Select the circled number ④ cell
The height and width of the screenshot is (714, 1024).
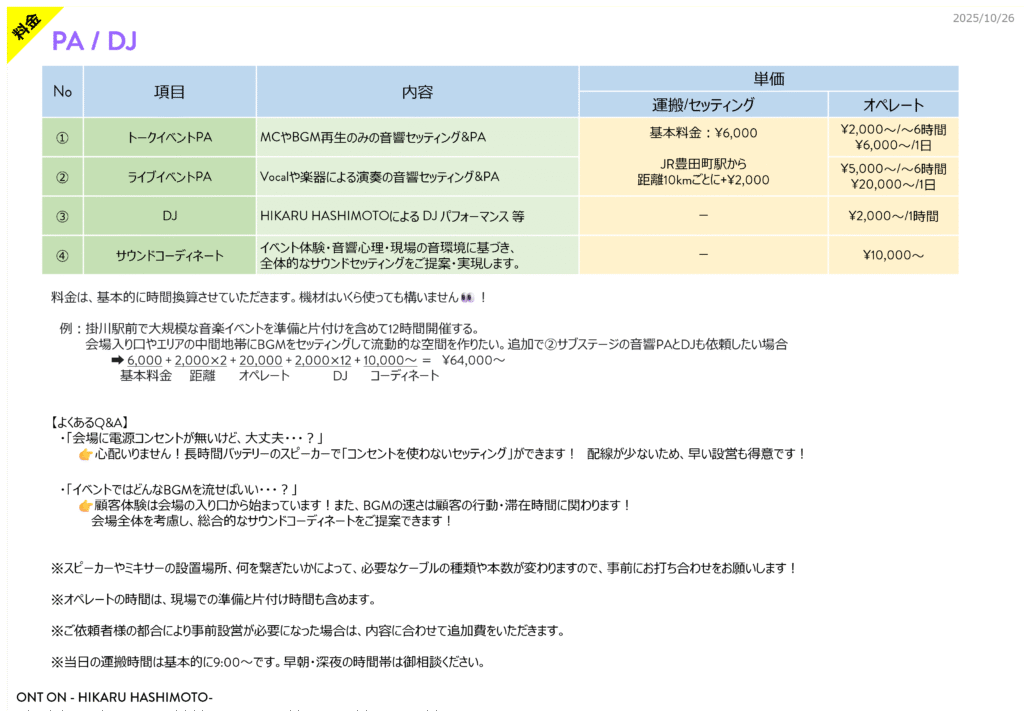62,255
